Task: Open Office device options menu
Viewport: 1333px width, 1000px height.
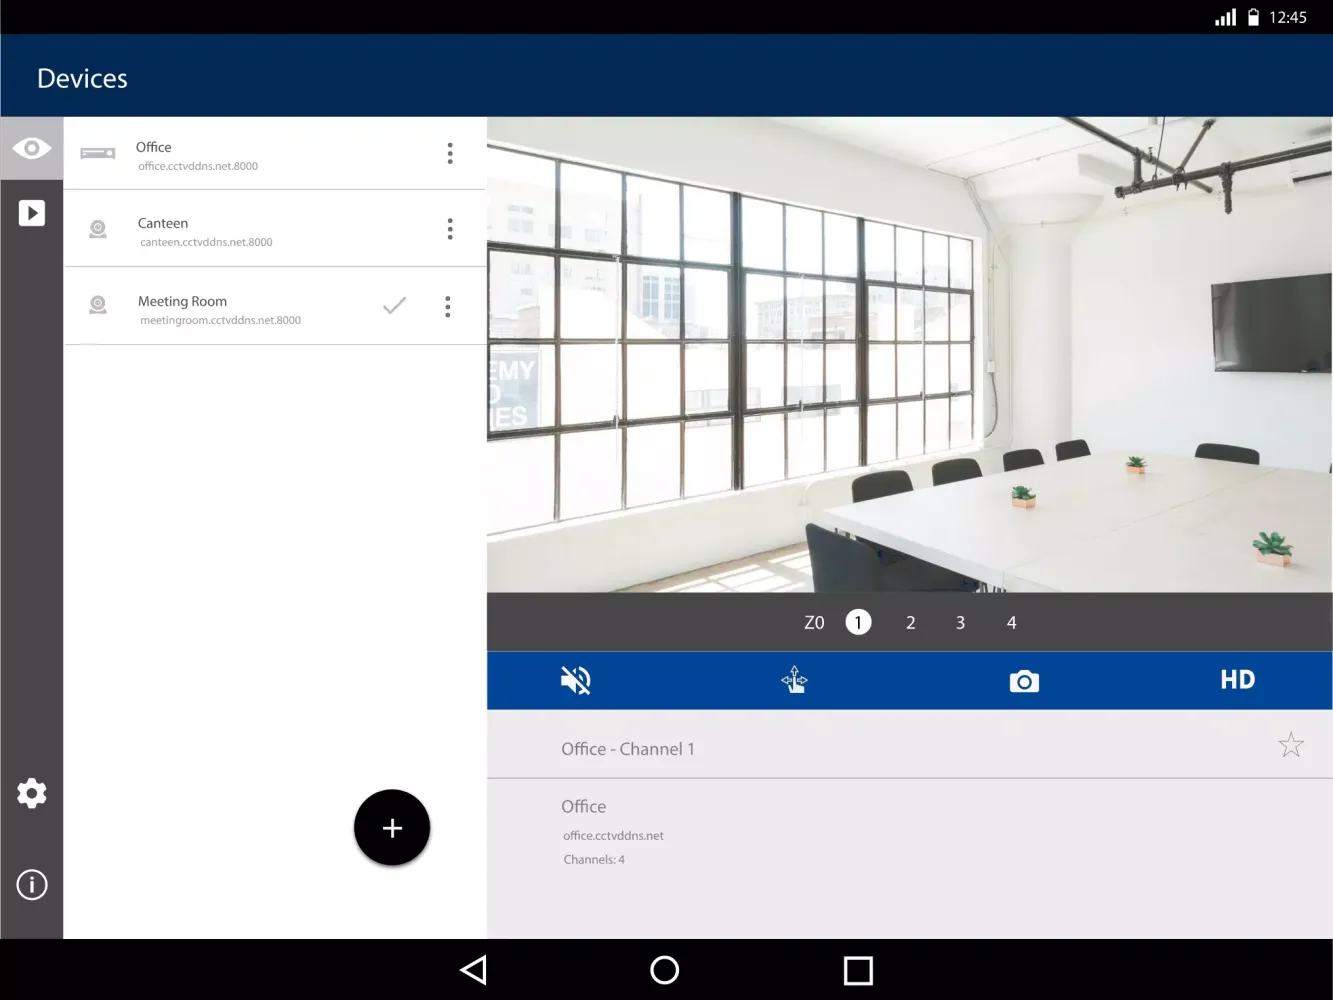Action: (x=450, y=153)
